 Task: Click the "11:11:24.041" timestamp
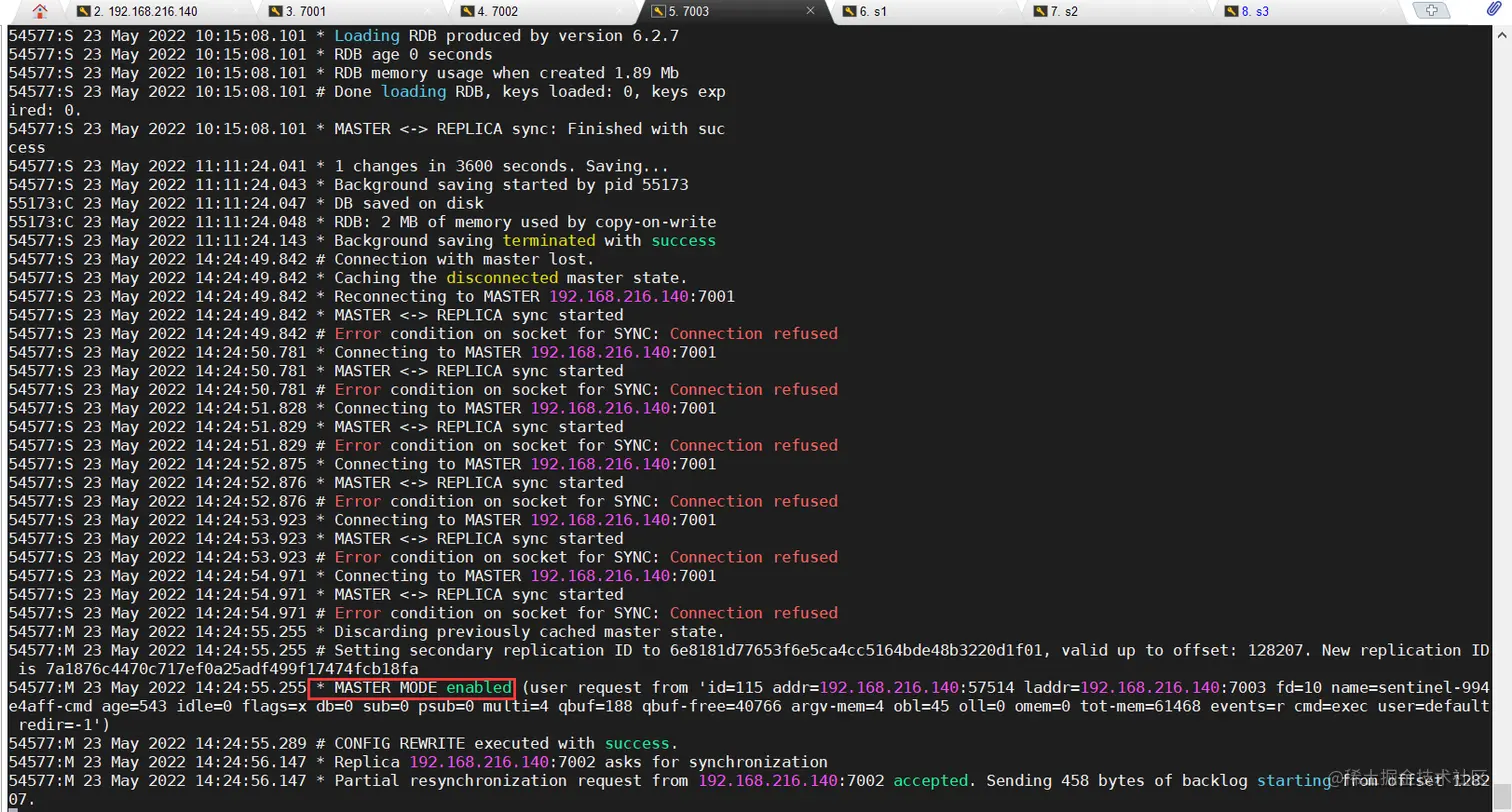pos(250,166)
